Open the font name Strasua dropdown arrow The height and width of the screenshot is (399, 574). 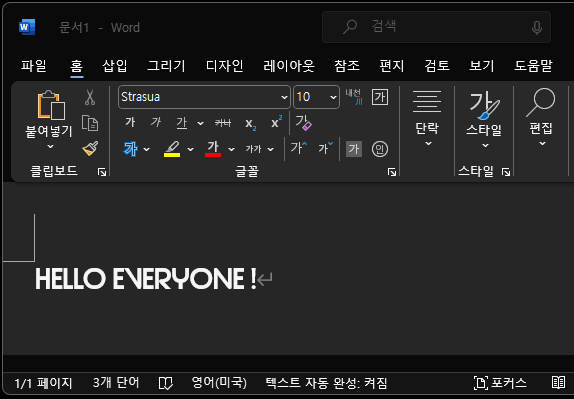(x=284, y=97)
